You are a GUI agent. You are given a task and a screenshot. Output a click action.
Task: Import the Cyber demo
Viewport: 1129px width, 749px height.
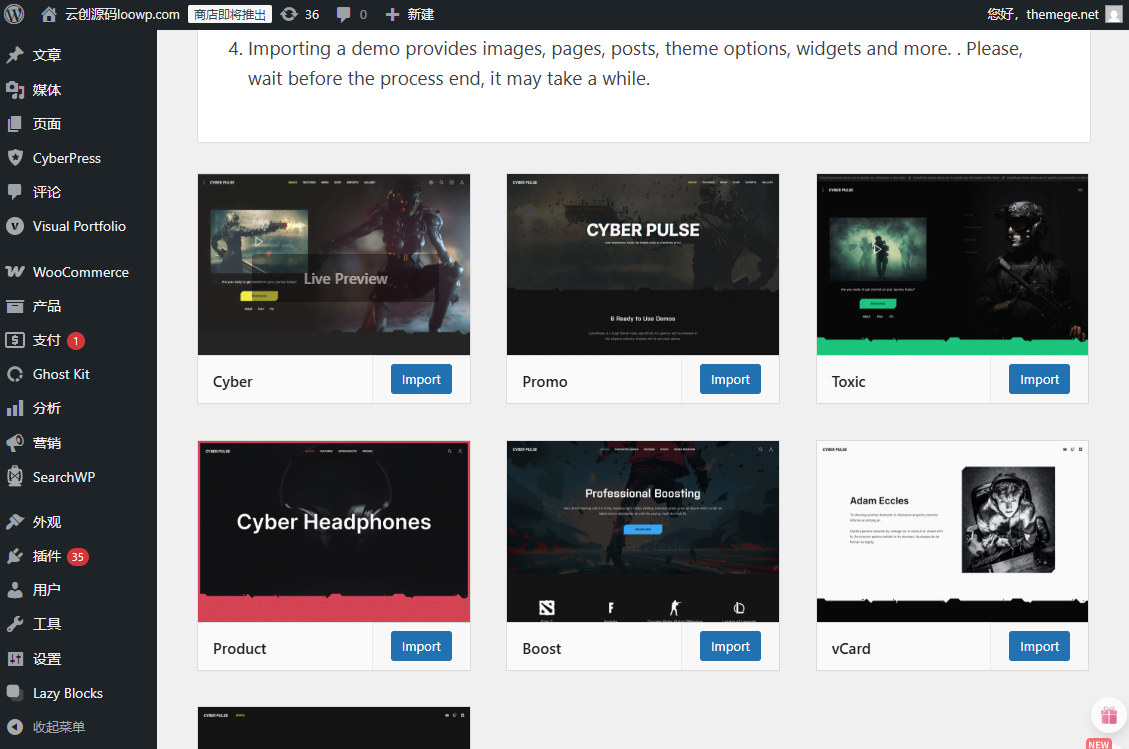pyautogui.click(x=421, y=379)
